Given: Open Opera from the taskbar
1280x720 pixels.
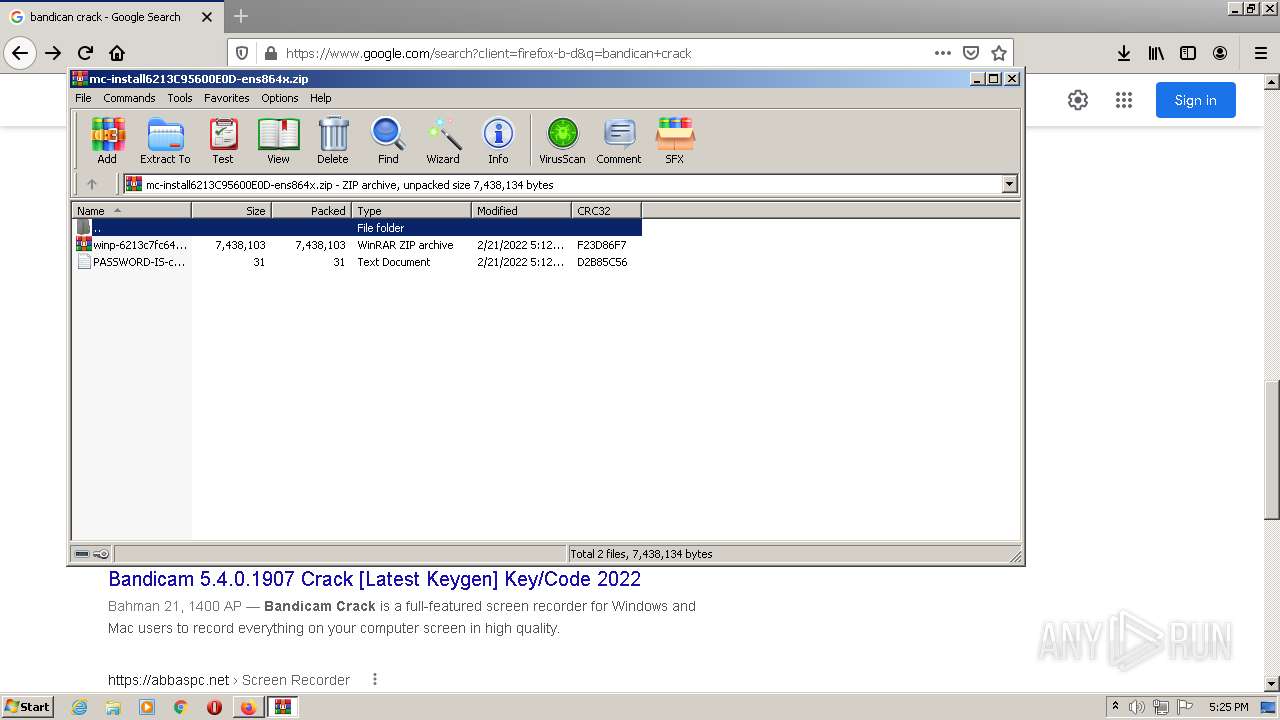Looking at the screenshot, I should point(214,707).
